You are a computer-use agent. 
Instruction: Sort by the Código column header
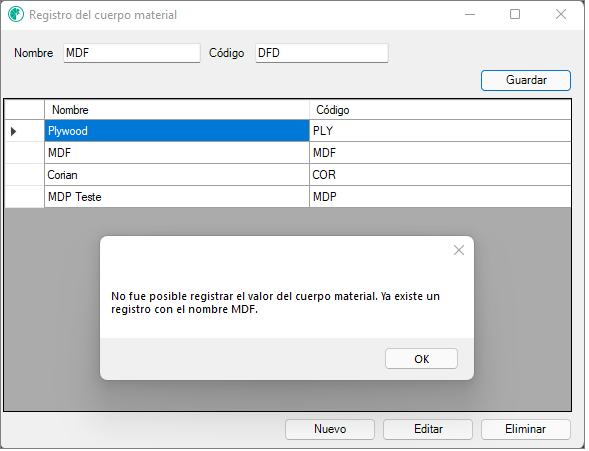[x=442, y=111]
